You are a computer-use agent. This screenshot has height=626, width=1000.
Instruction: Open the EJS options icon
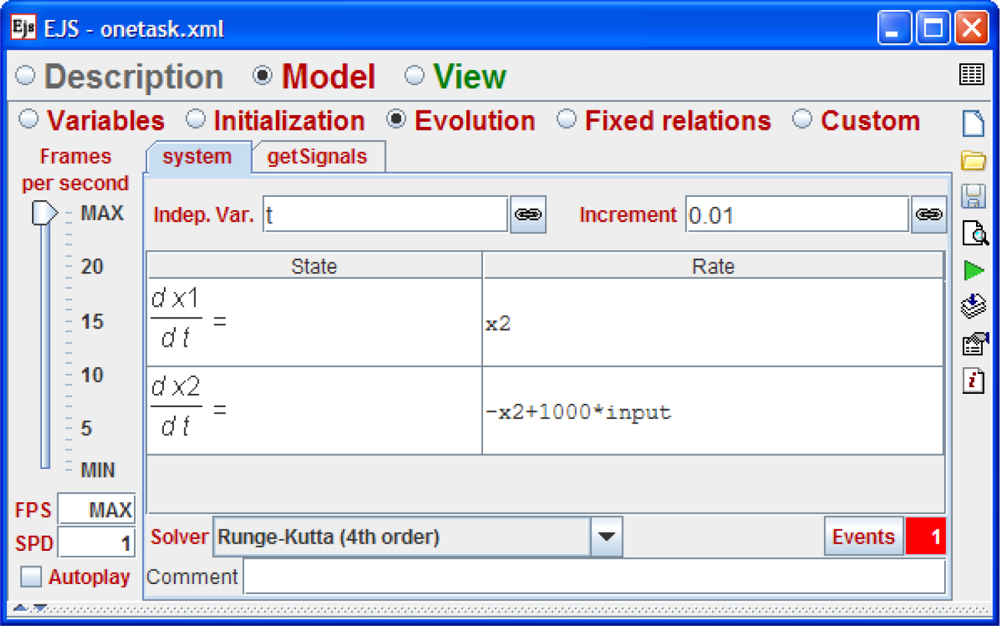tap(973, 343)
